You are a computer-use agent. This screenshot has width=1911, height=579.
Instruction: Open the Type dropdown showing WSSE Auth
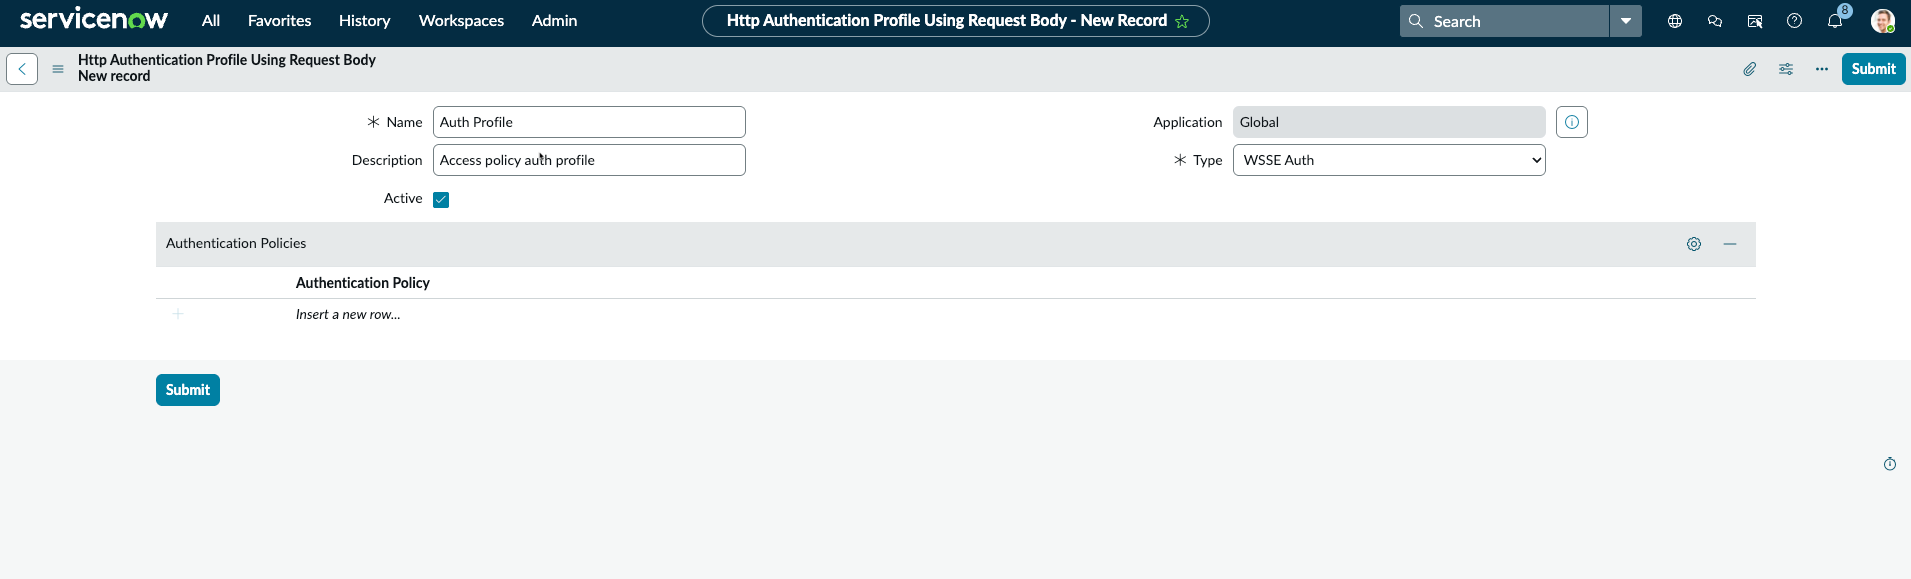click(x=1389, y=160)
